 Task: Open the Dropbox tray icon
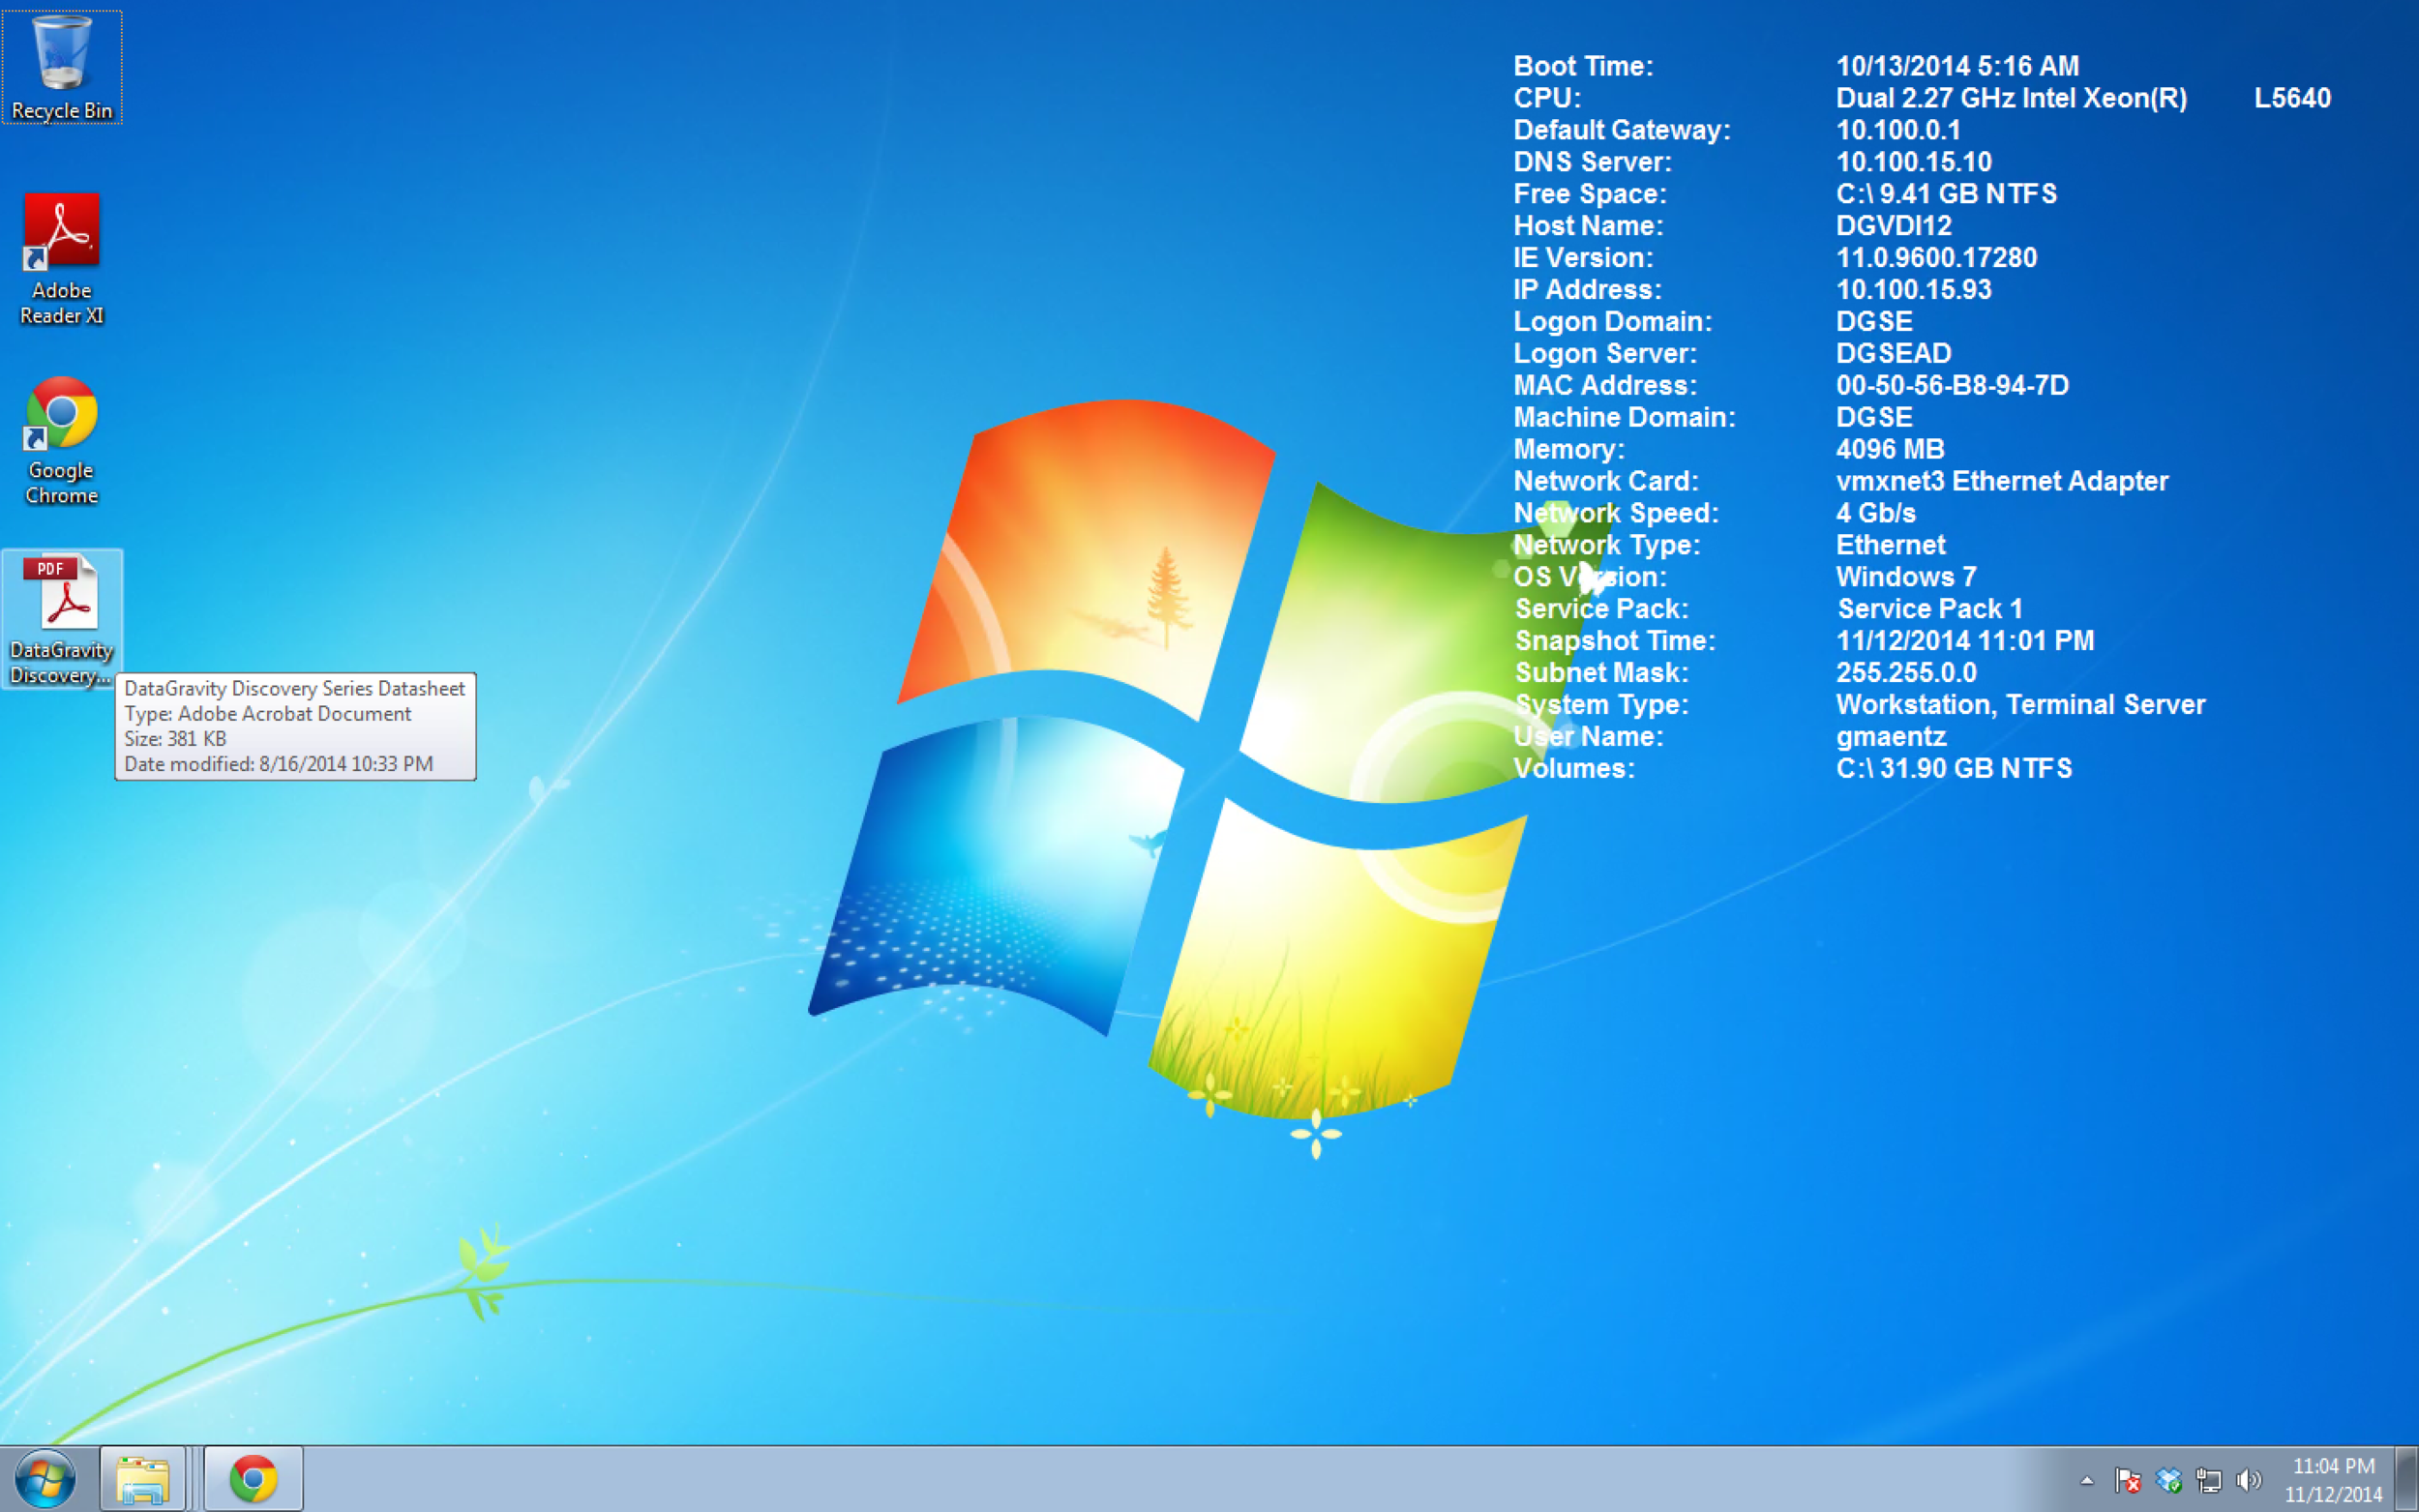(x=2168, y=1480)
